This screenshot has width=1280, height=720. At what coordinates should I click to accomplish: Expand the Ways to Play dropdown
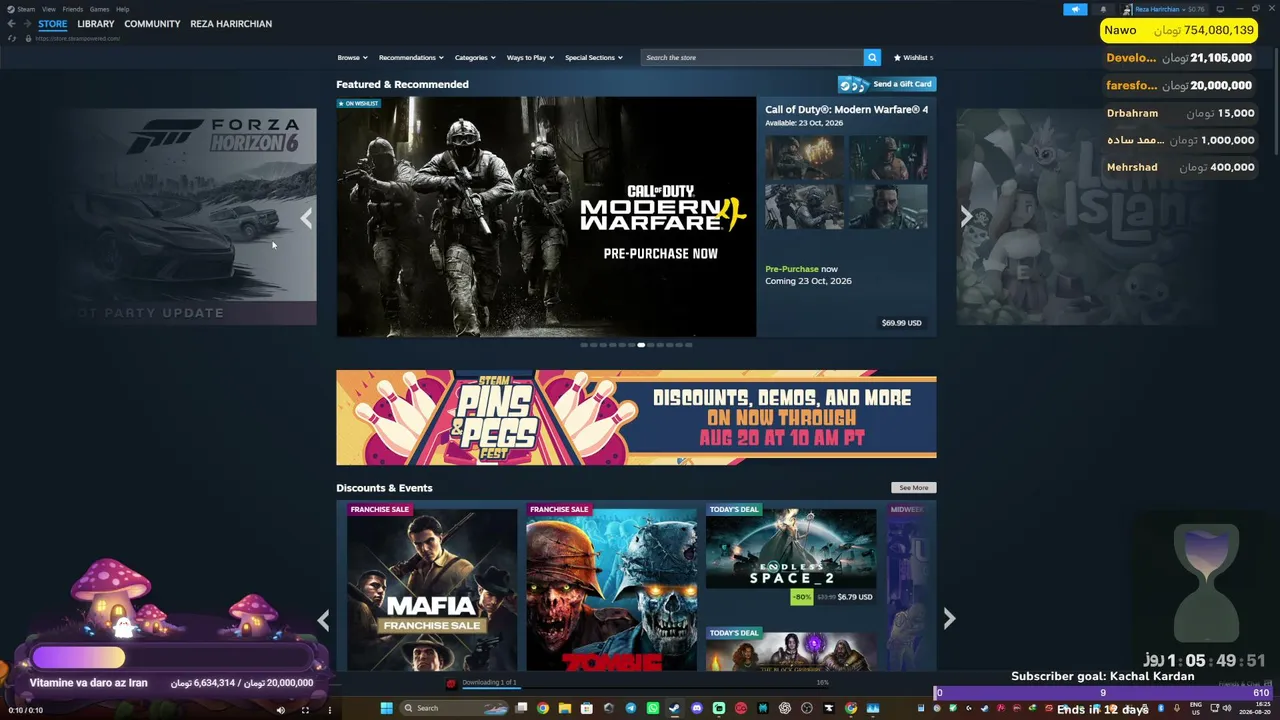point(530,58)
